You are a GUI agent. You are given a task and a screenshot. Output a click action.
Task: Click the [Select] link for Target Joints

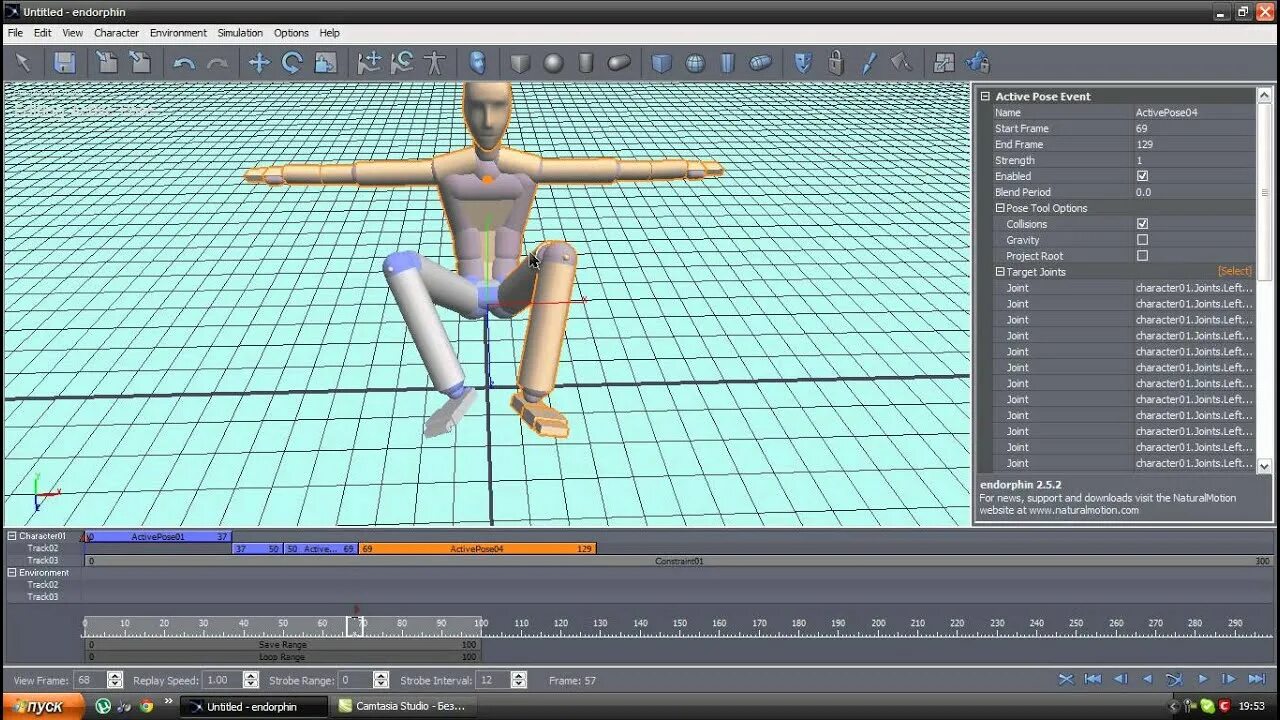1234,272
